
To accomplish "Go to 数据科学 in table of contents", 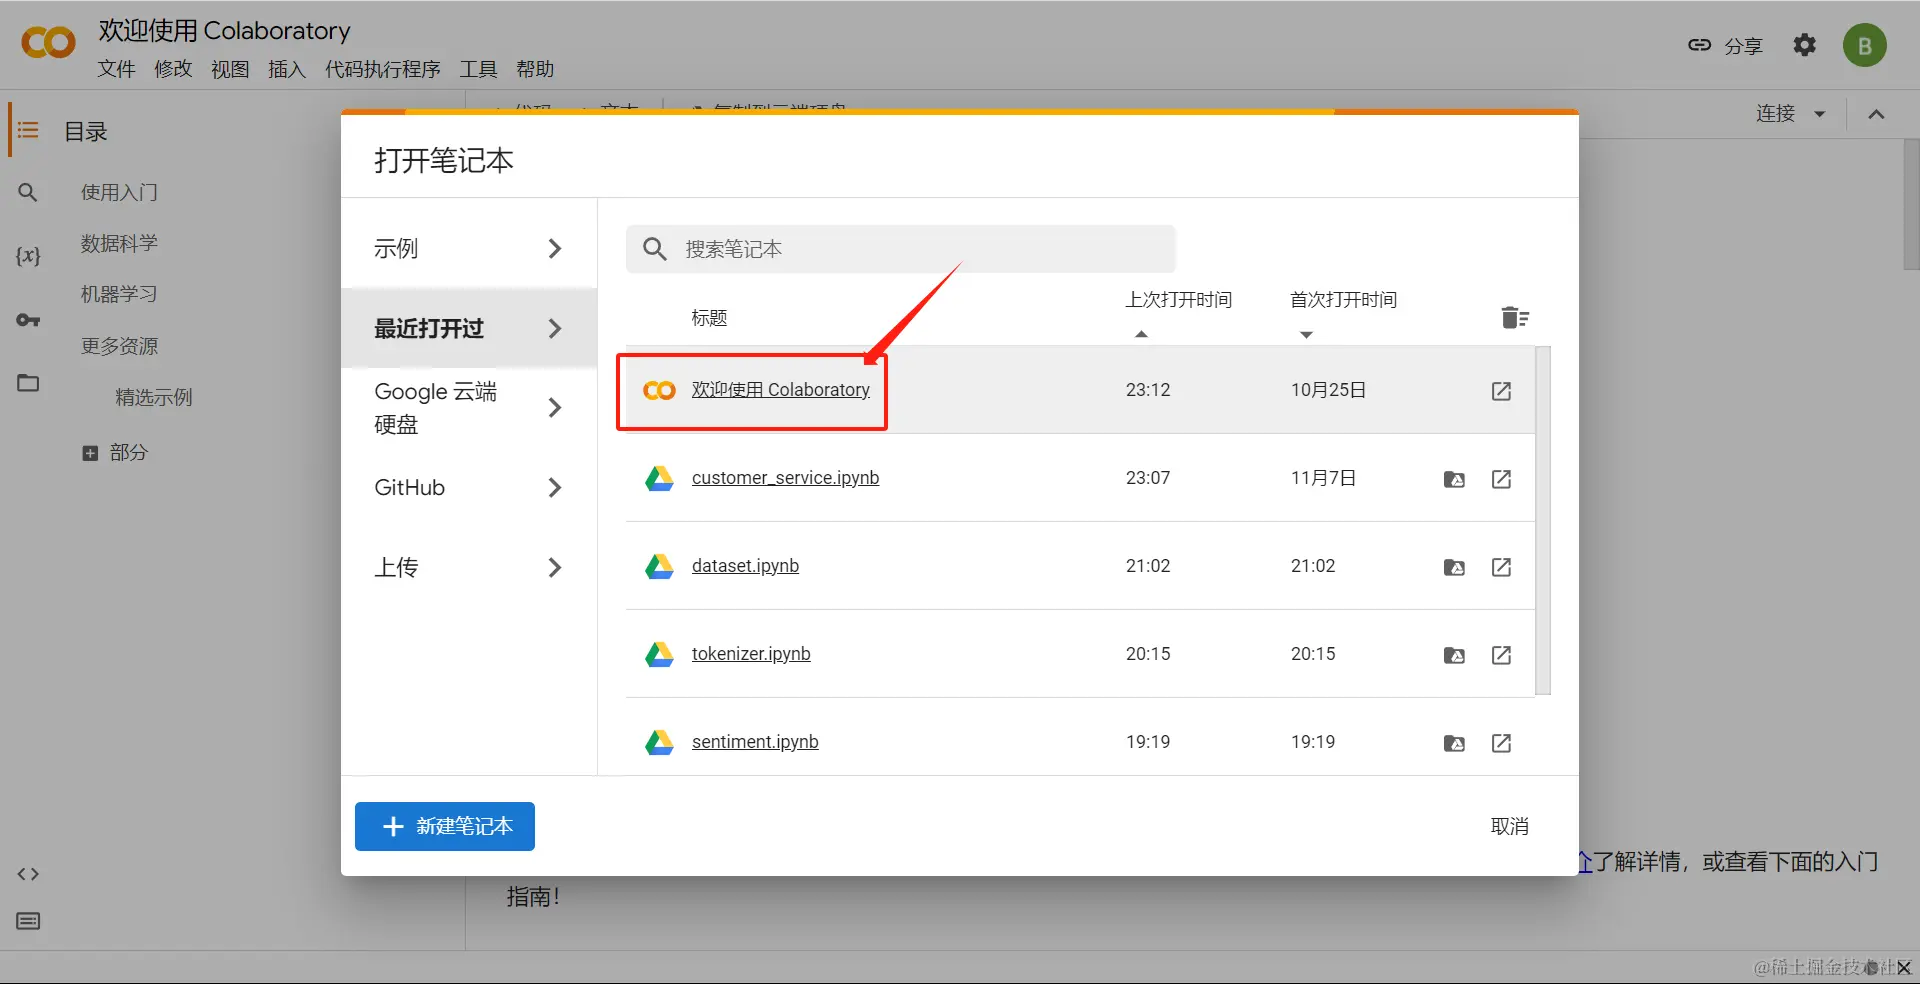I will [119, 243].
